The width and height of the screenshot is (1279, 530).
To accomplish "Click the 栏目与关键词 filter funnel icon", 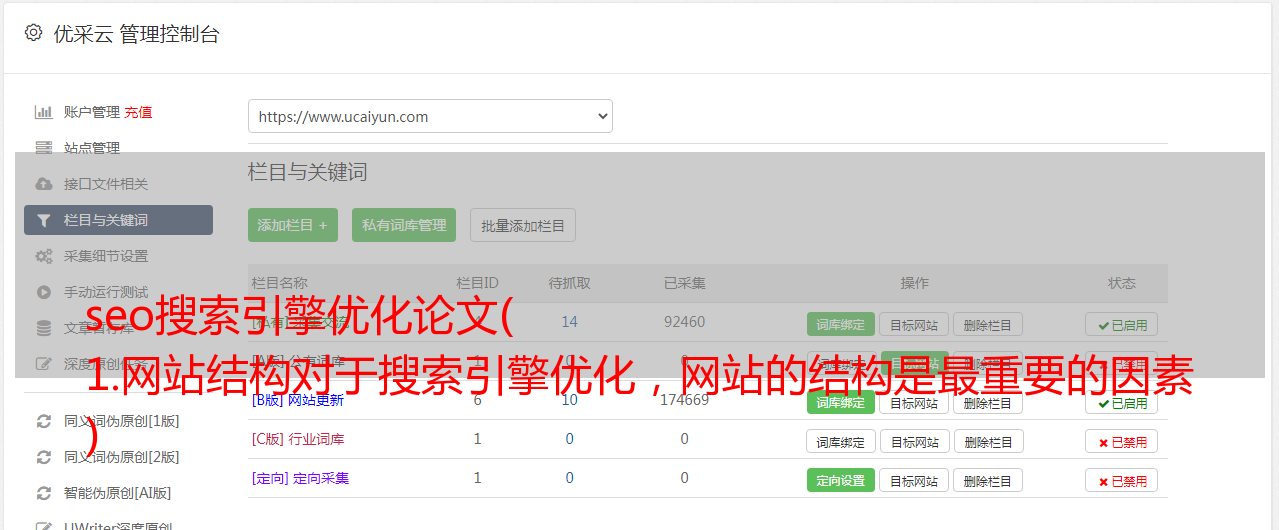I will pyautogui.click(x=43, y=220).
